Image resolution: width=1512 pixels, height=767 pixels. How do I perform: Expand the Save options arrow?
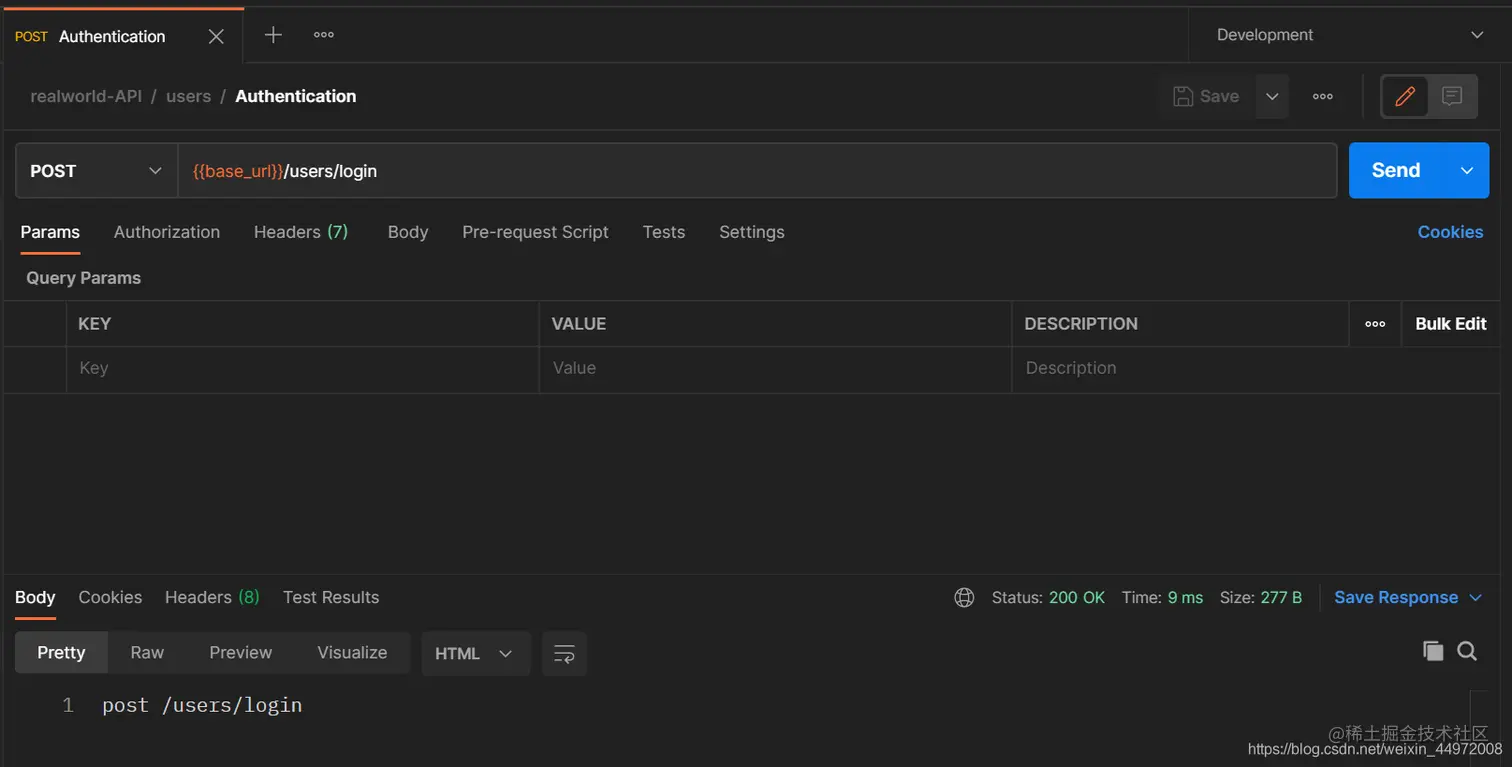1272,96
